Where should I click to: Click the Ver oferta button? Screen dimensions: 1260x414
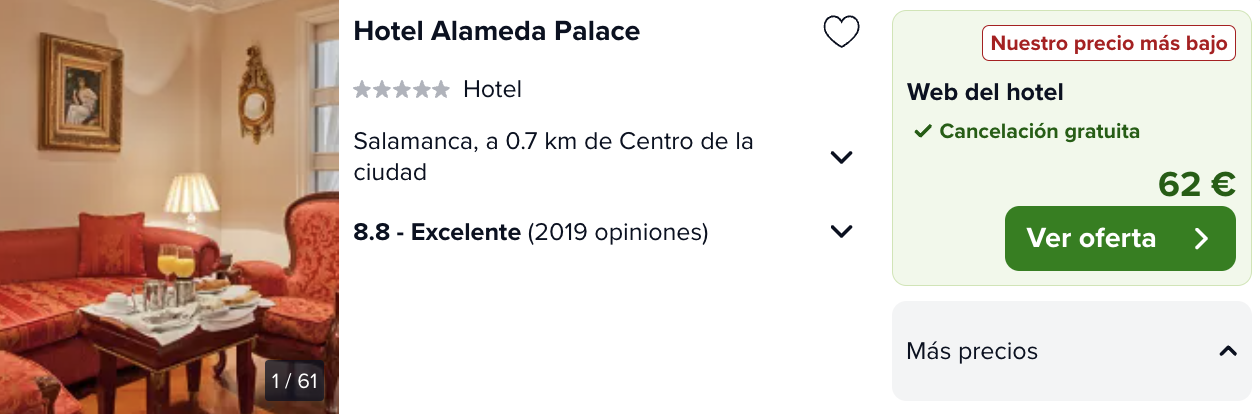coord(1120,238)
